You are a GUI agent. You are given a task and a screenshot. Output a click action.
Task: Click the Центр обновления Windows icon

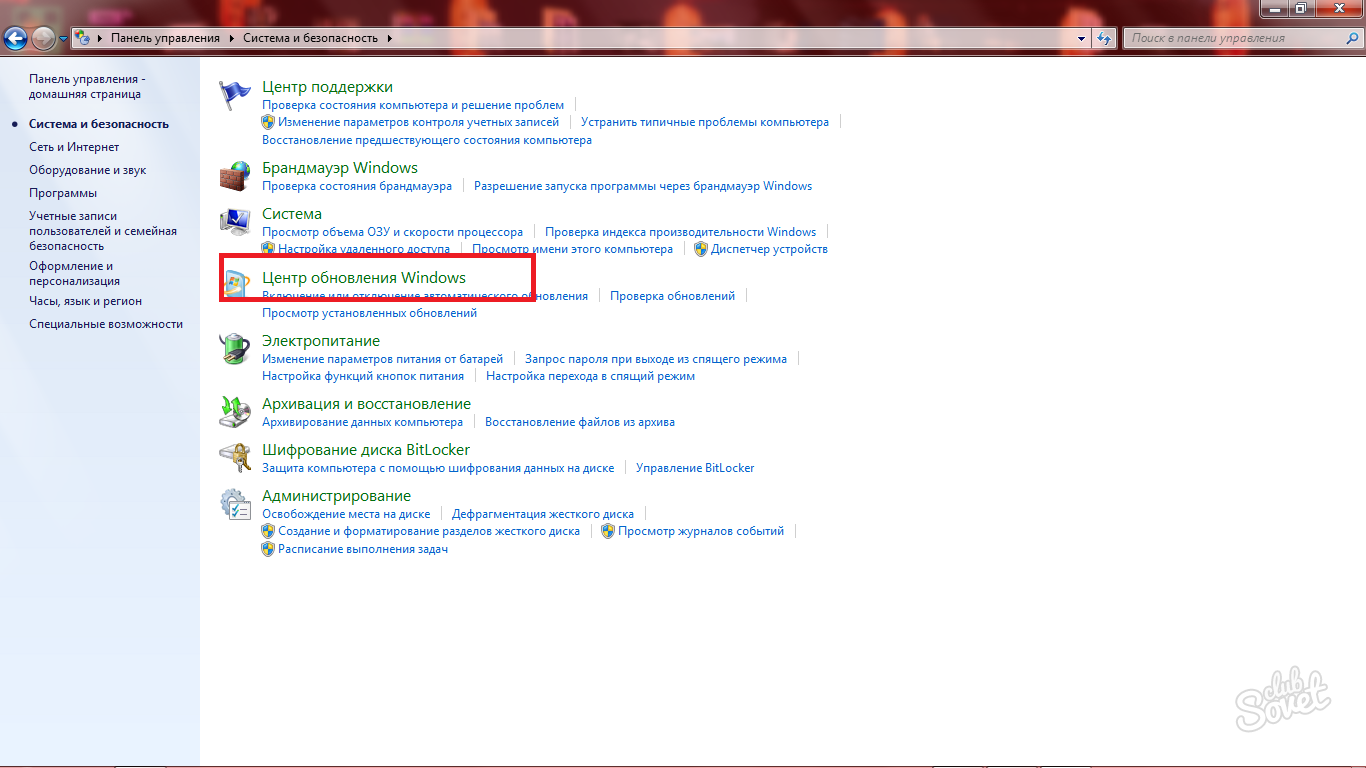(x=235, y=286)
